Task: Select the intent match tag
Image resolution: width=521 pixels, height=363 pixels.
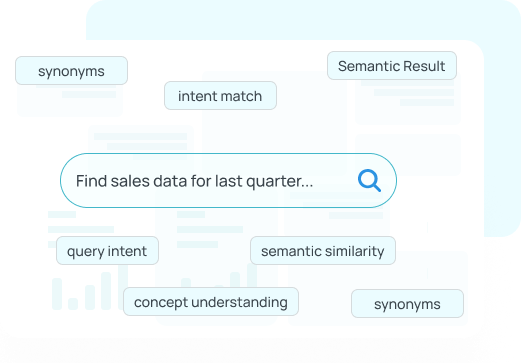Action: [220, 96]
